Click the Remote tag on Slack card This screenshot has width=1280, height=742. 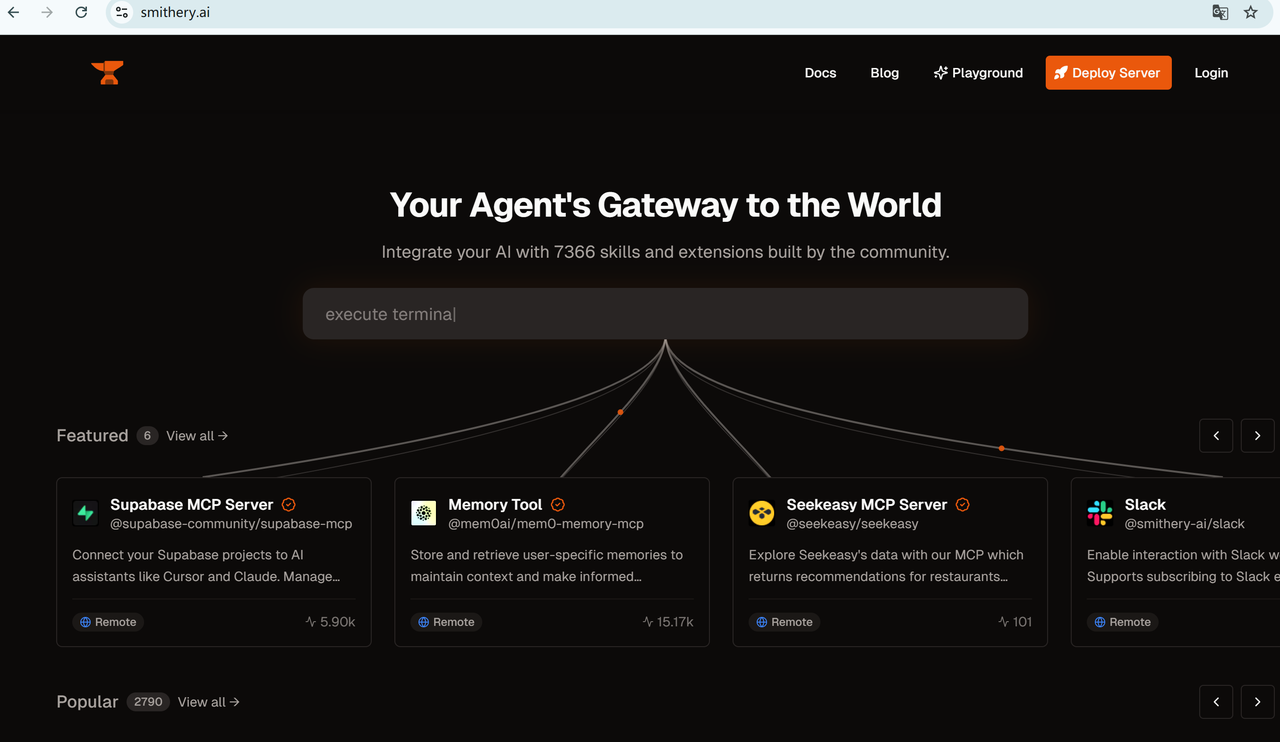[x=1122, y=622]
